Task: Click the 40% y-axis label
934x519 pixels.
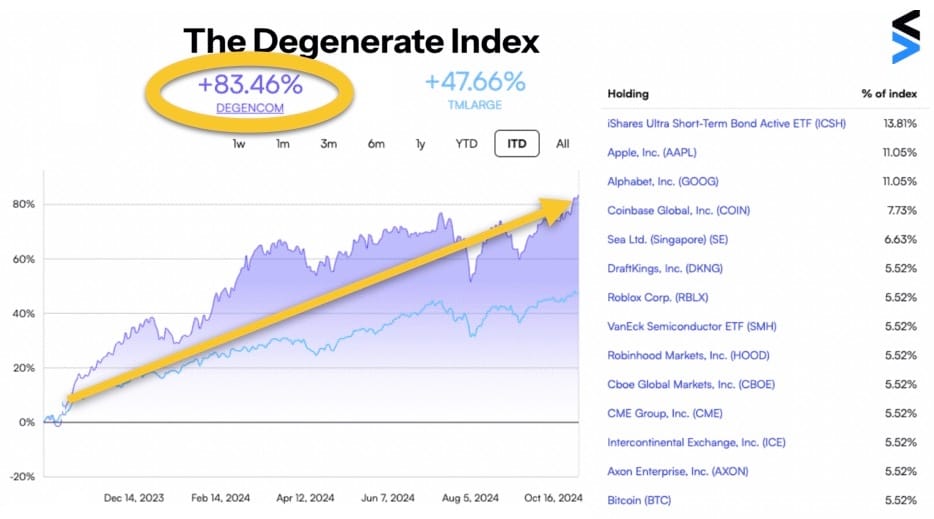Action: (23, 313)
